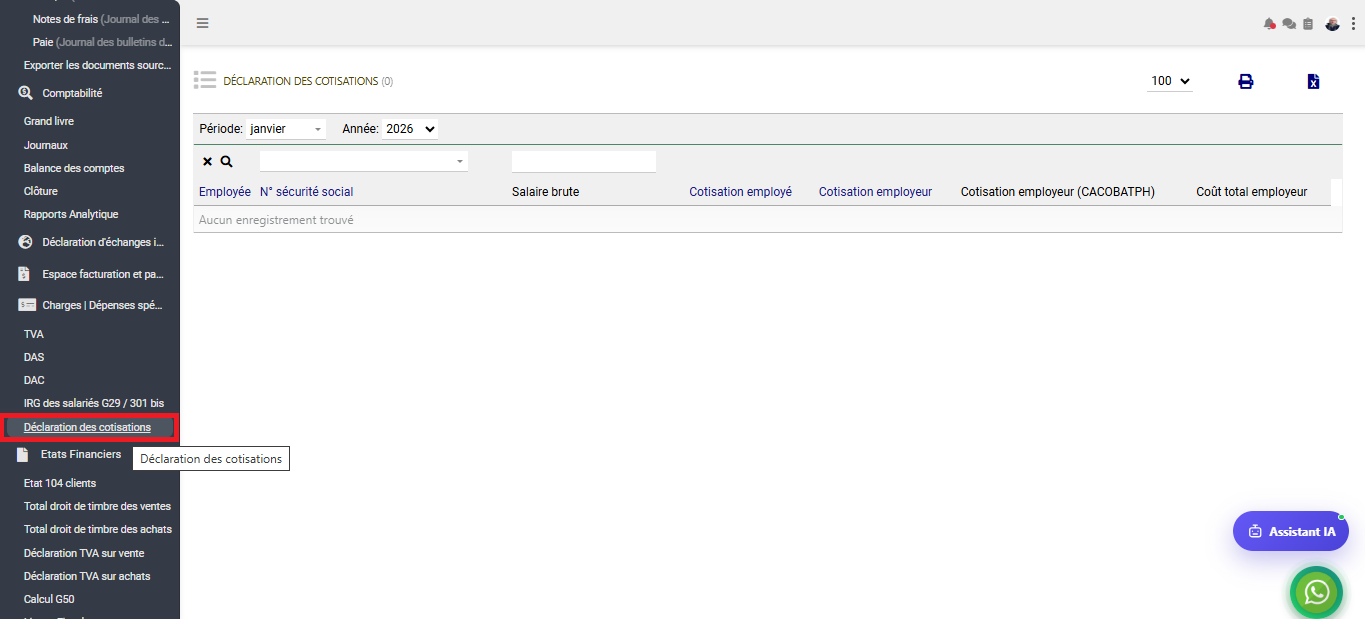Open the WhatsApp chat bubble
This screenshot has width=1365, height=619.
(1317, 592)
